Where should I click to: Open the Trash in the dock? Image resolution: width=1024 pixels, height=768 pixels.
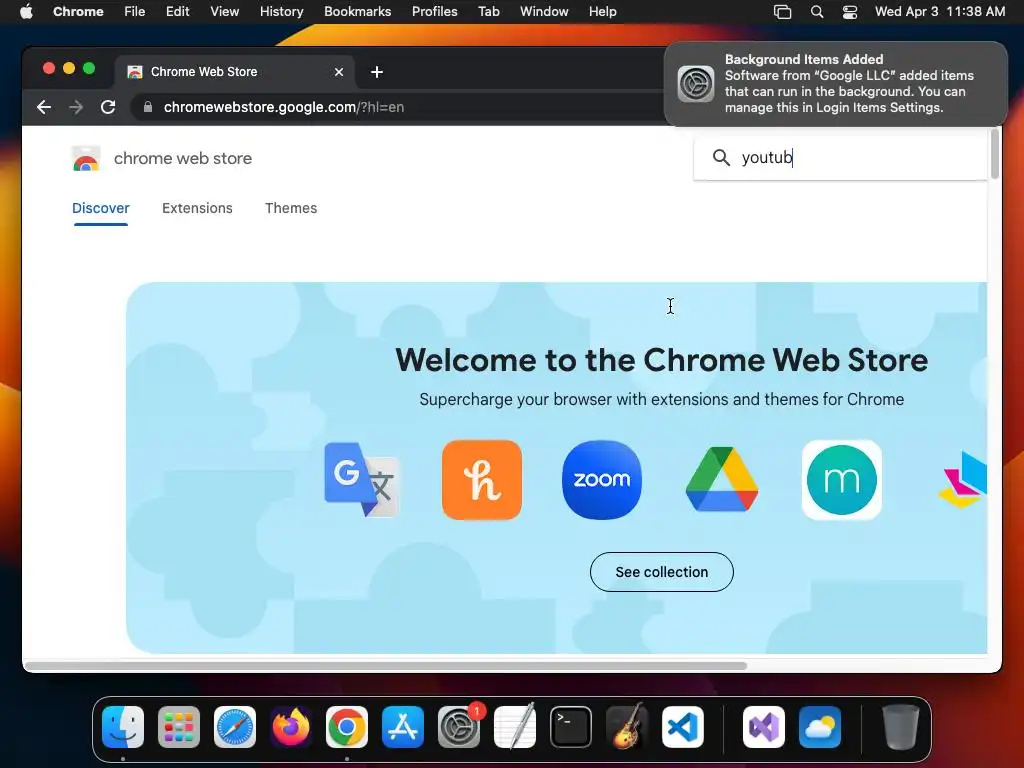901,727
